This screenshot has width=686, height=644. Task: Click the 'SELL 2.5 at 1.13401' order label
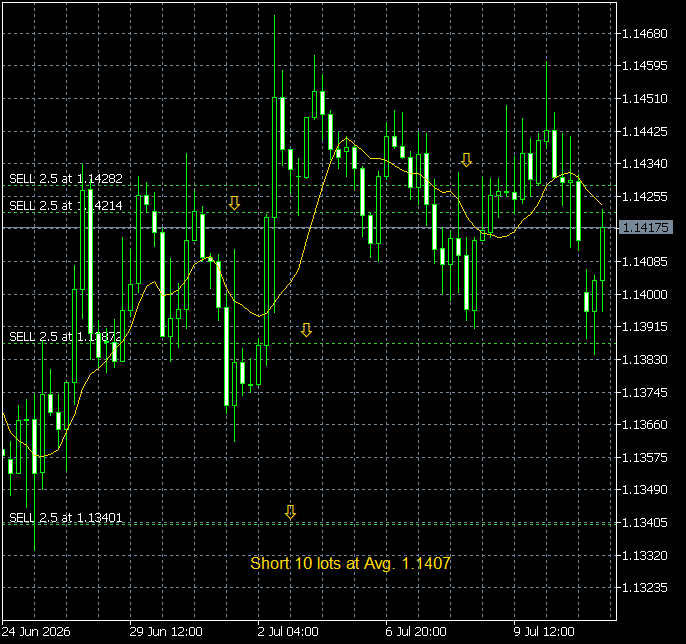point(66,518)
